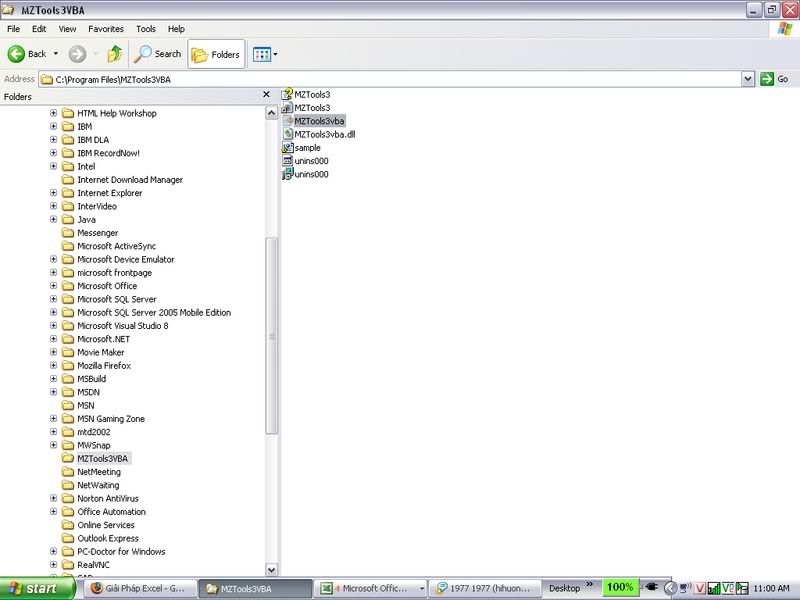This screenshot has height=600, width=800.
Task: Switch to Giải Pháp Excel Firefox taskbar button
Action: (x=139, y=588)
